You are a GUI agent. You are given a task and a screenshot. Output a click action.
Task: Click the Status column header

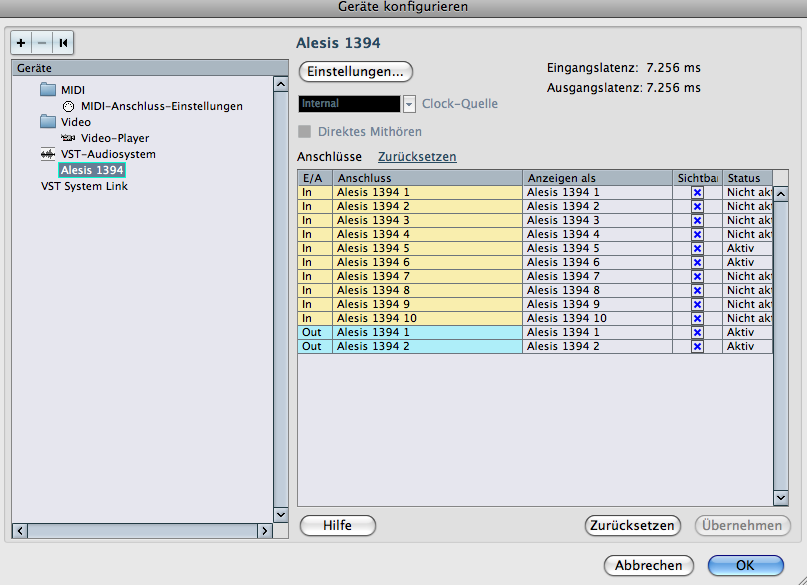coord(747,178)
